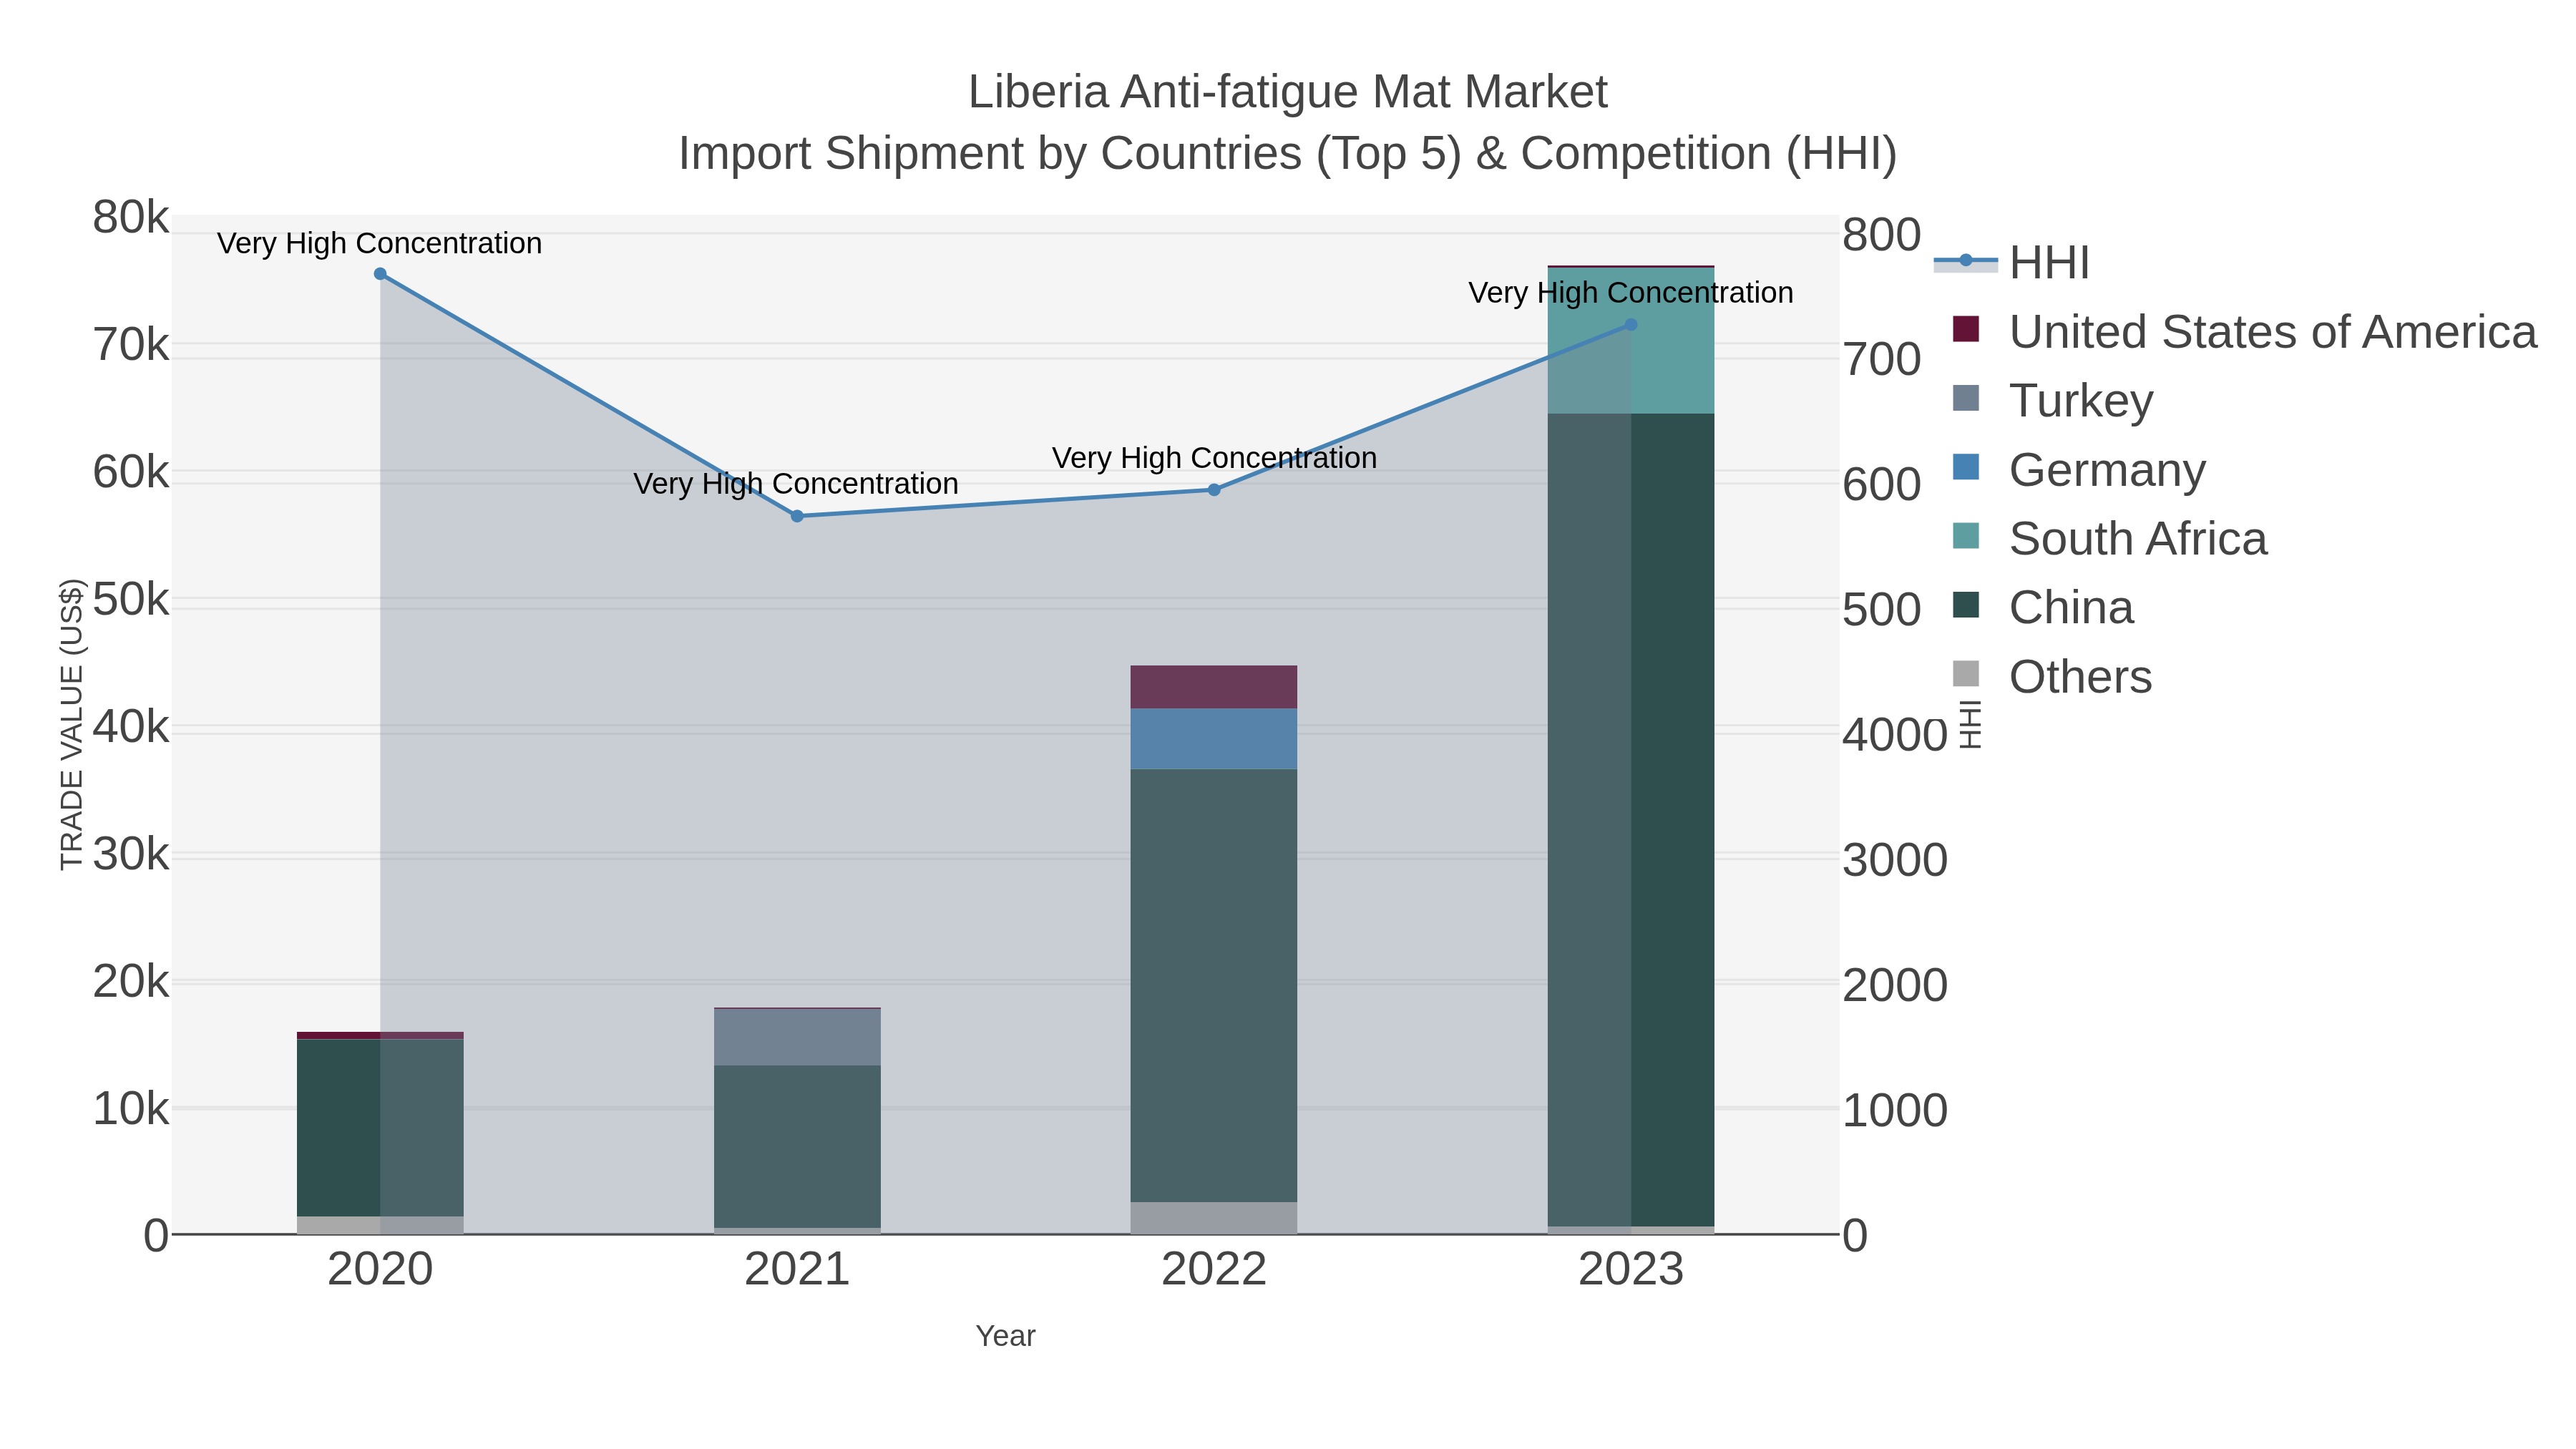2576x1449 pixels.
Task: Click the HHI line marker icon in legend
Action: tap(1966, 261)
